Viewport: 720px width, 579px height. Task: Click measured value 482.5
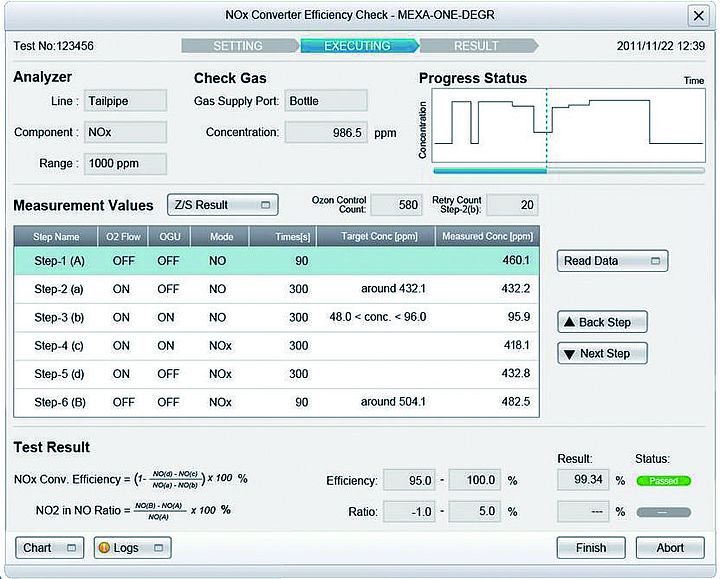pyautogui.click(x=516, y=402)
